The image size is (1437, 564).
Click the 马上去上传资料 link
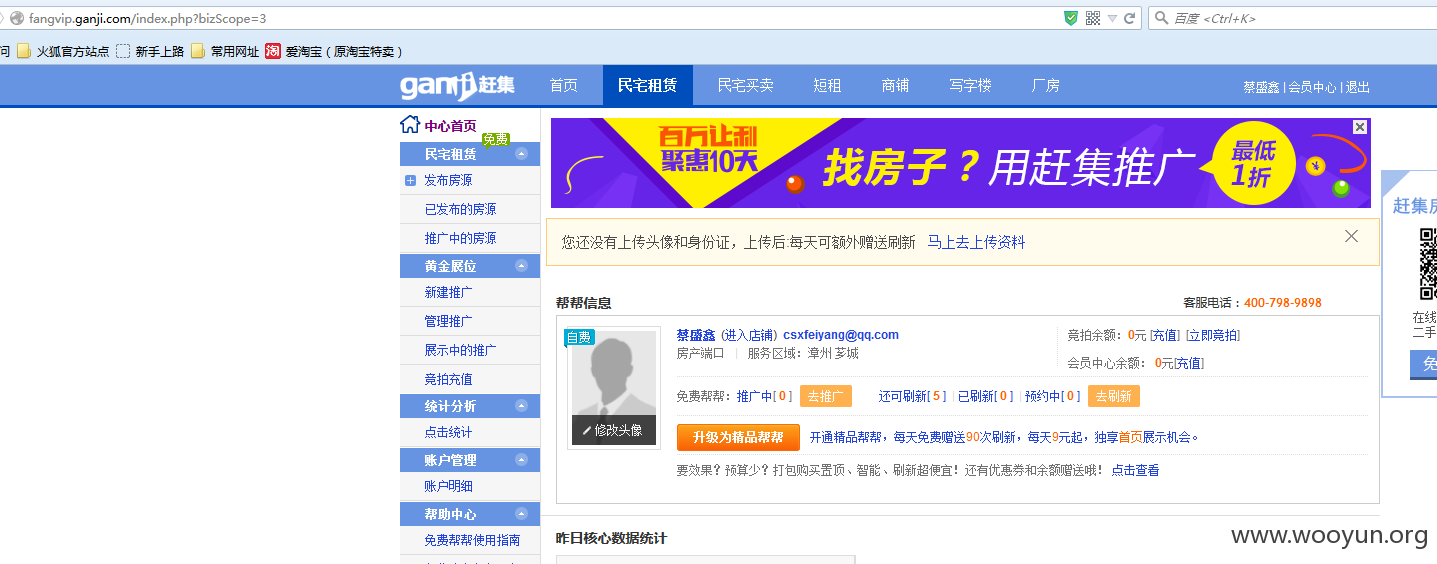point(976,242)
